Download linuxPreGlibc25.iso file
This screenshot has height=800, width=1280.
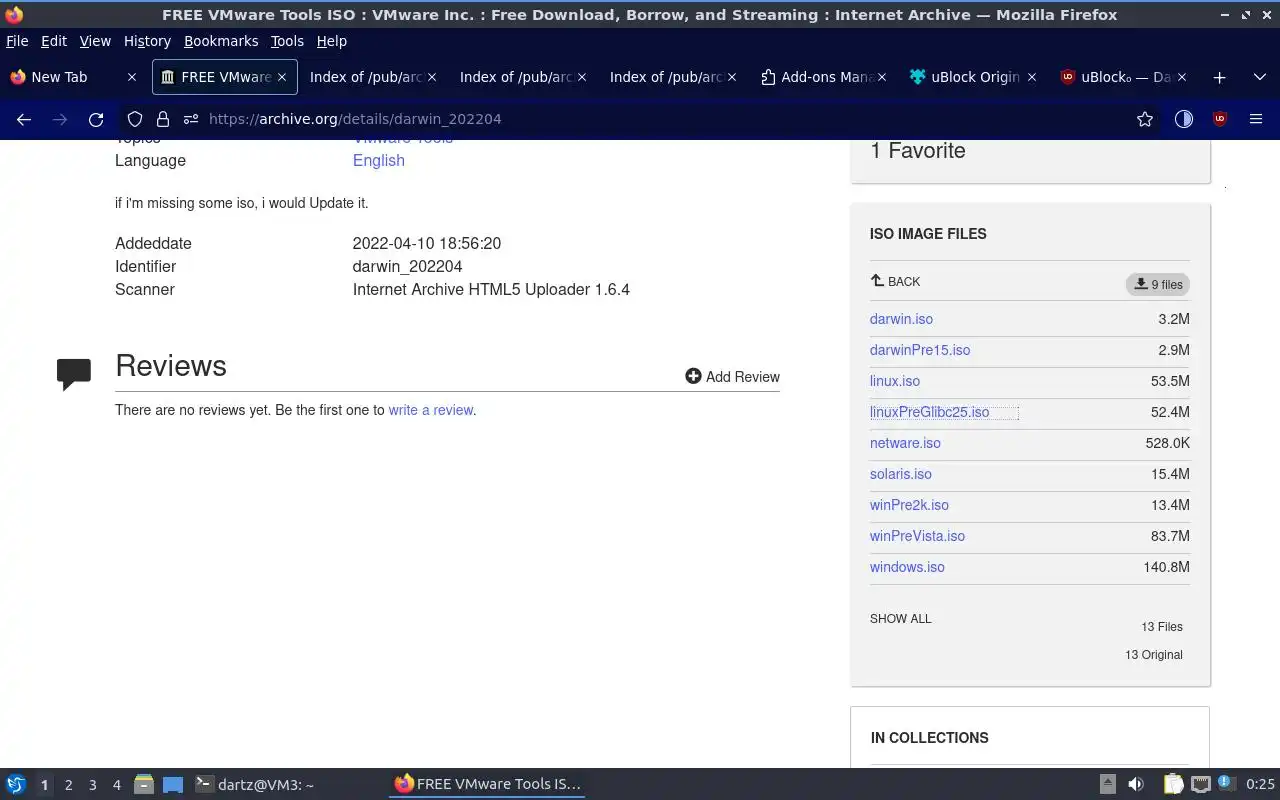click(x=929, y=412)
